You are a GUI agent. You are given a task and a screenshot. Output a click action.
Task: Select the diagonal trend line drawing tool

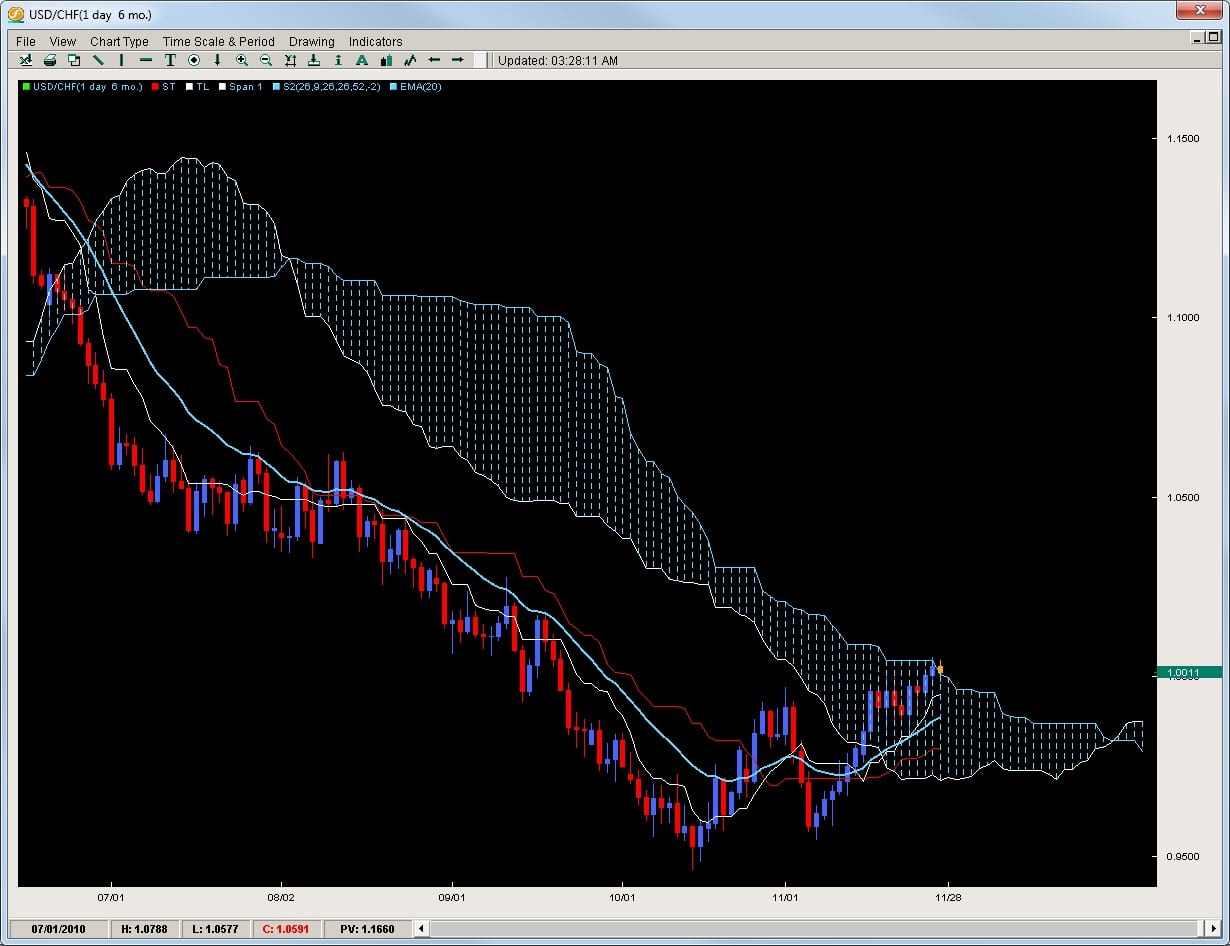(x=98, y=60)
